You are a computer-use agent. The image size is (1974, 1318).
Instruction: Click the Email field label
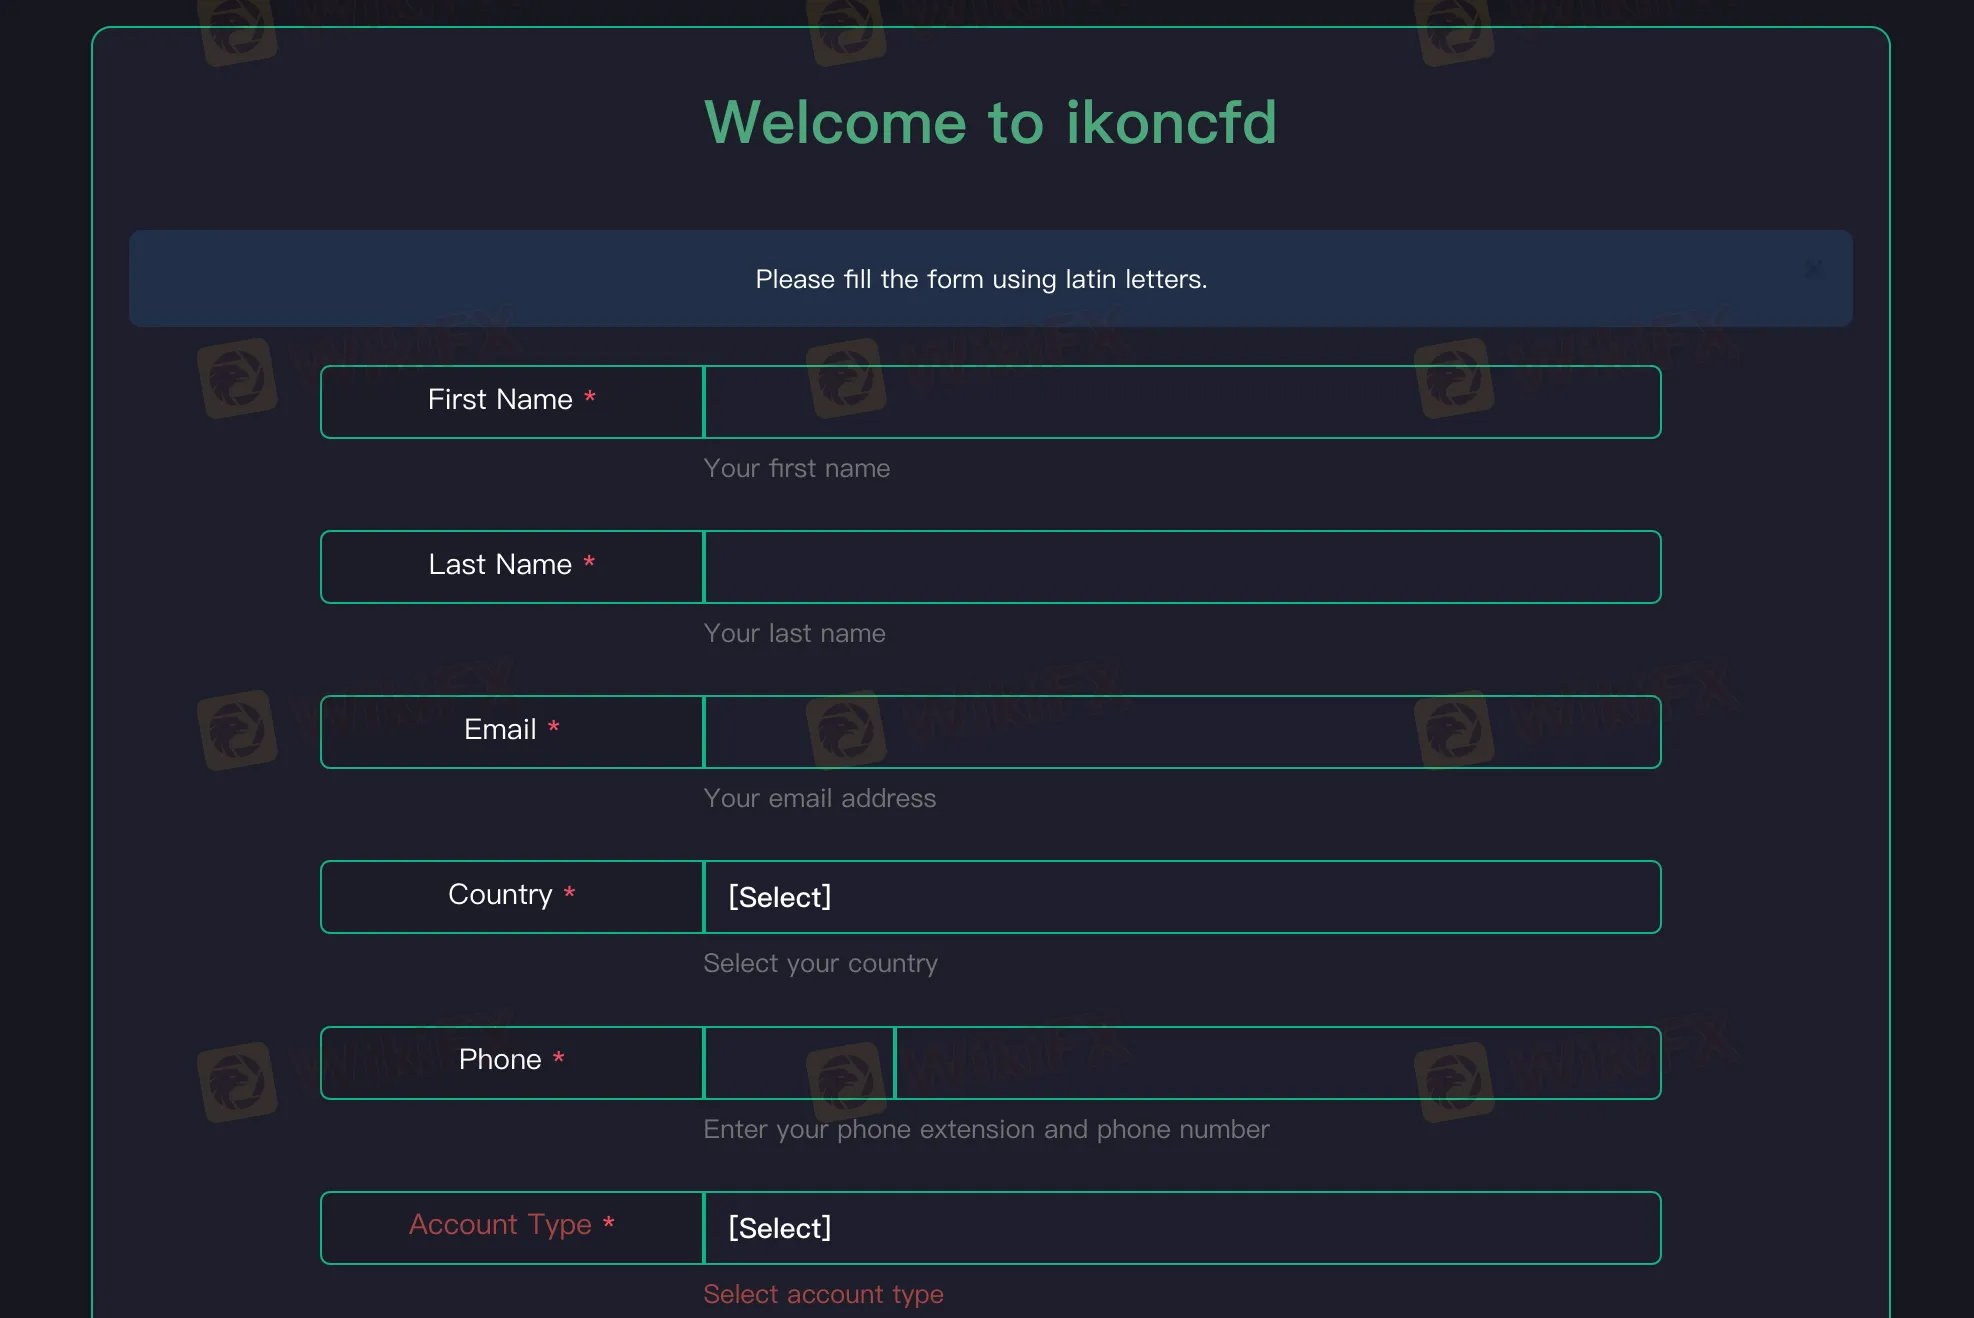(500, 730)
